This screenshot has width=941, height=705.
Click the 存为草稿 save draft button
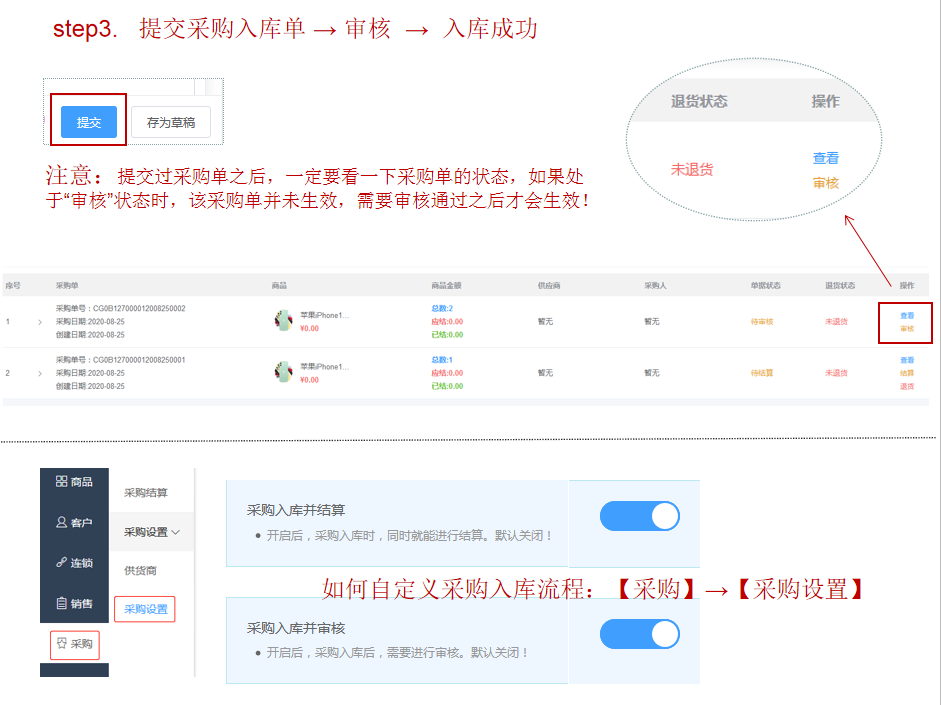171,122
